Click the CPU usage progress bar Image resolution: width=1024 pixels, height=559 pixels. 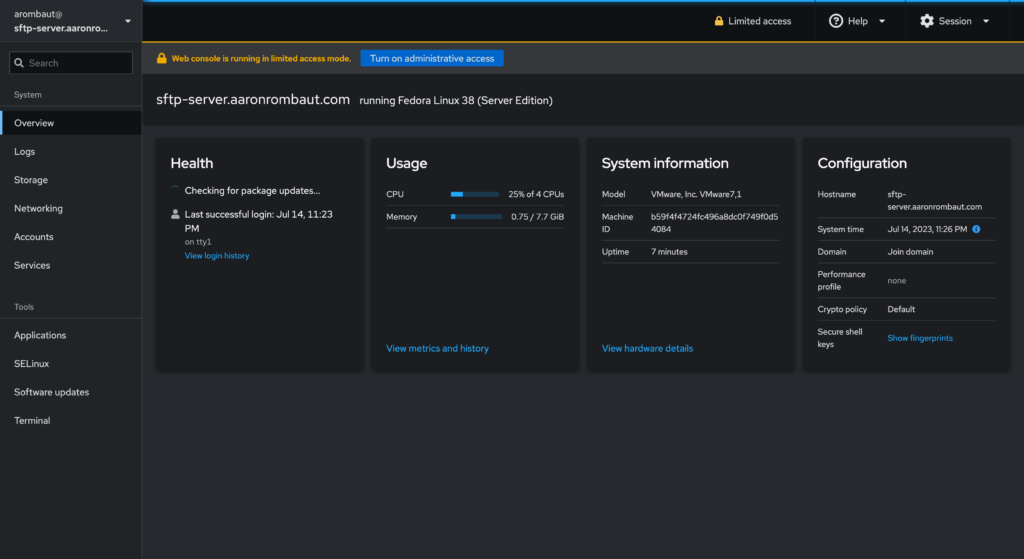[475, 194]
